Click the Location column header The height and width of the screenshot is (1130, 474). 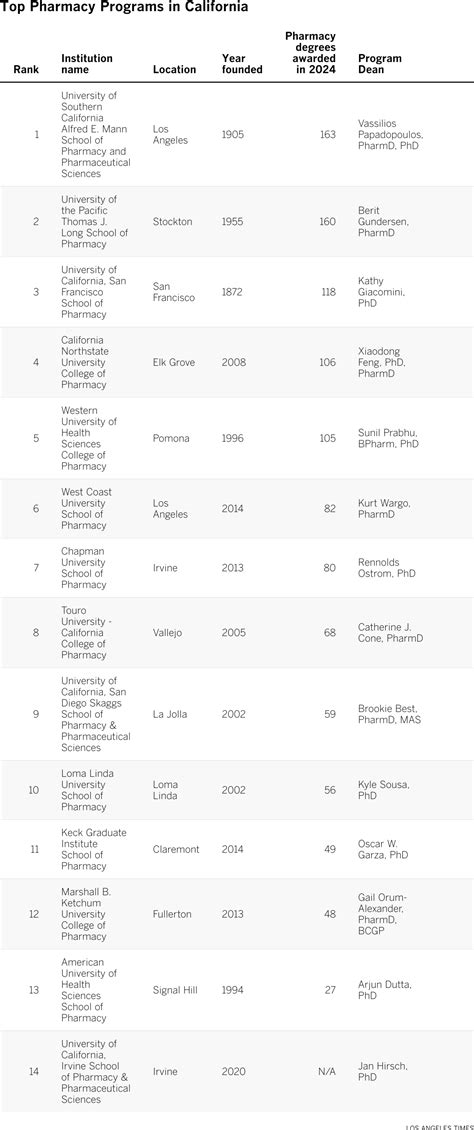coord(174,70)
